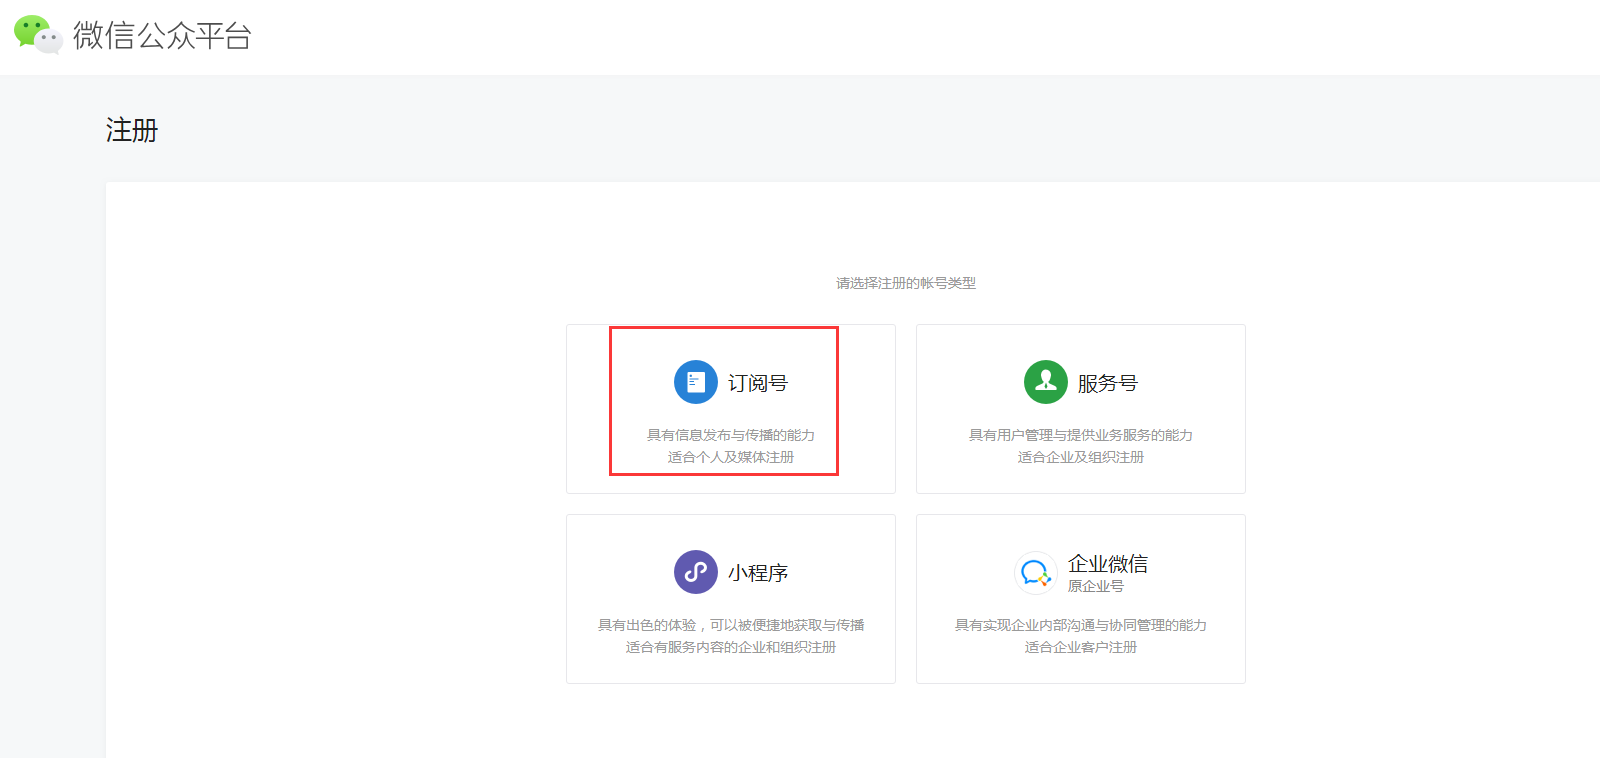Choose the 服务号 account type label
This screenshot has width=1600, height=758.
point(1108,383)
